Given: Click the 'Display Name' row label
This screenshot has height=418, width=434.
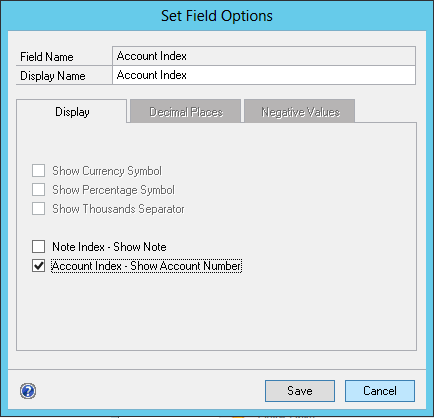Looking at the screenshot, I should click(53, 76).
